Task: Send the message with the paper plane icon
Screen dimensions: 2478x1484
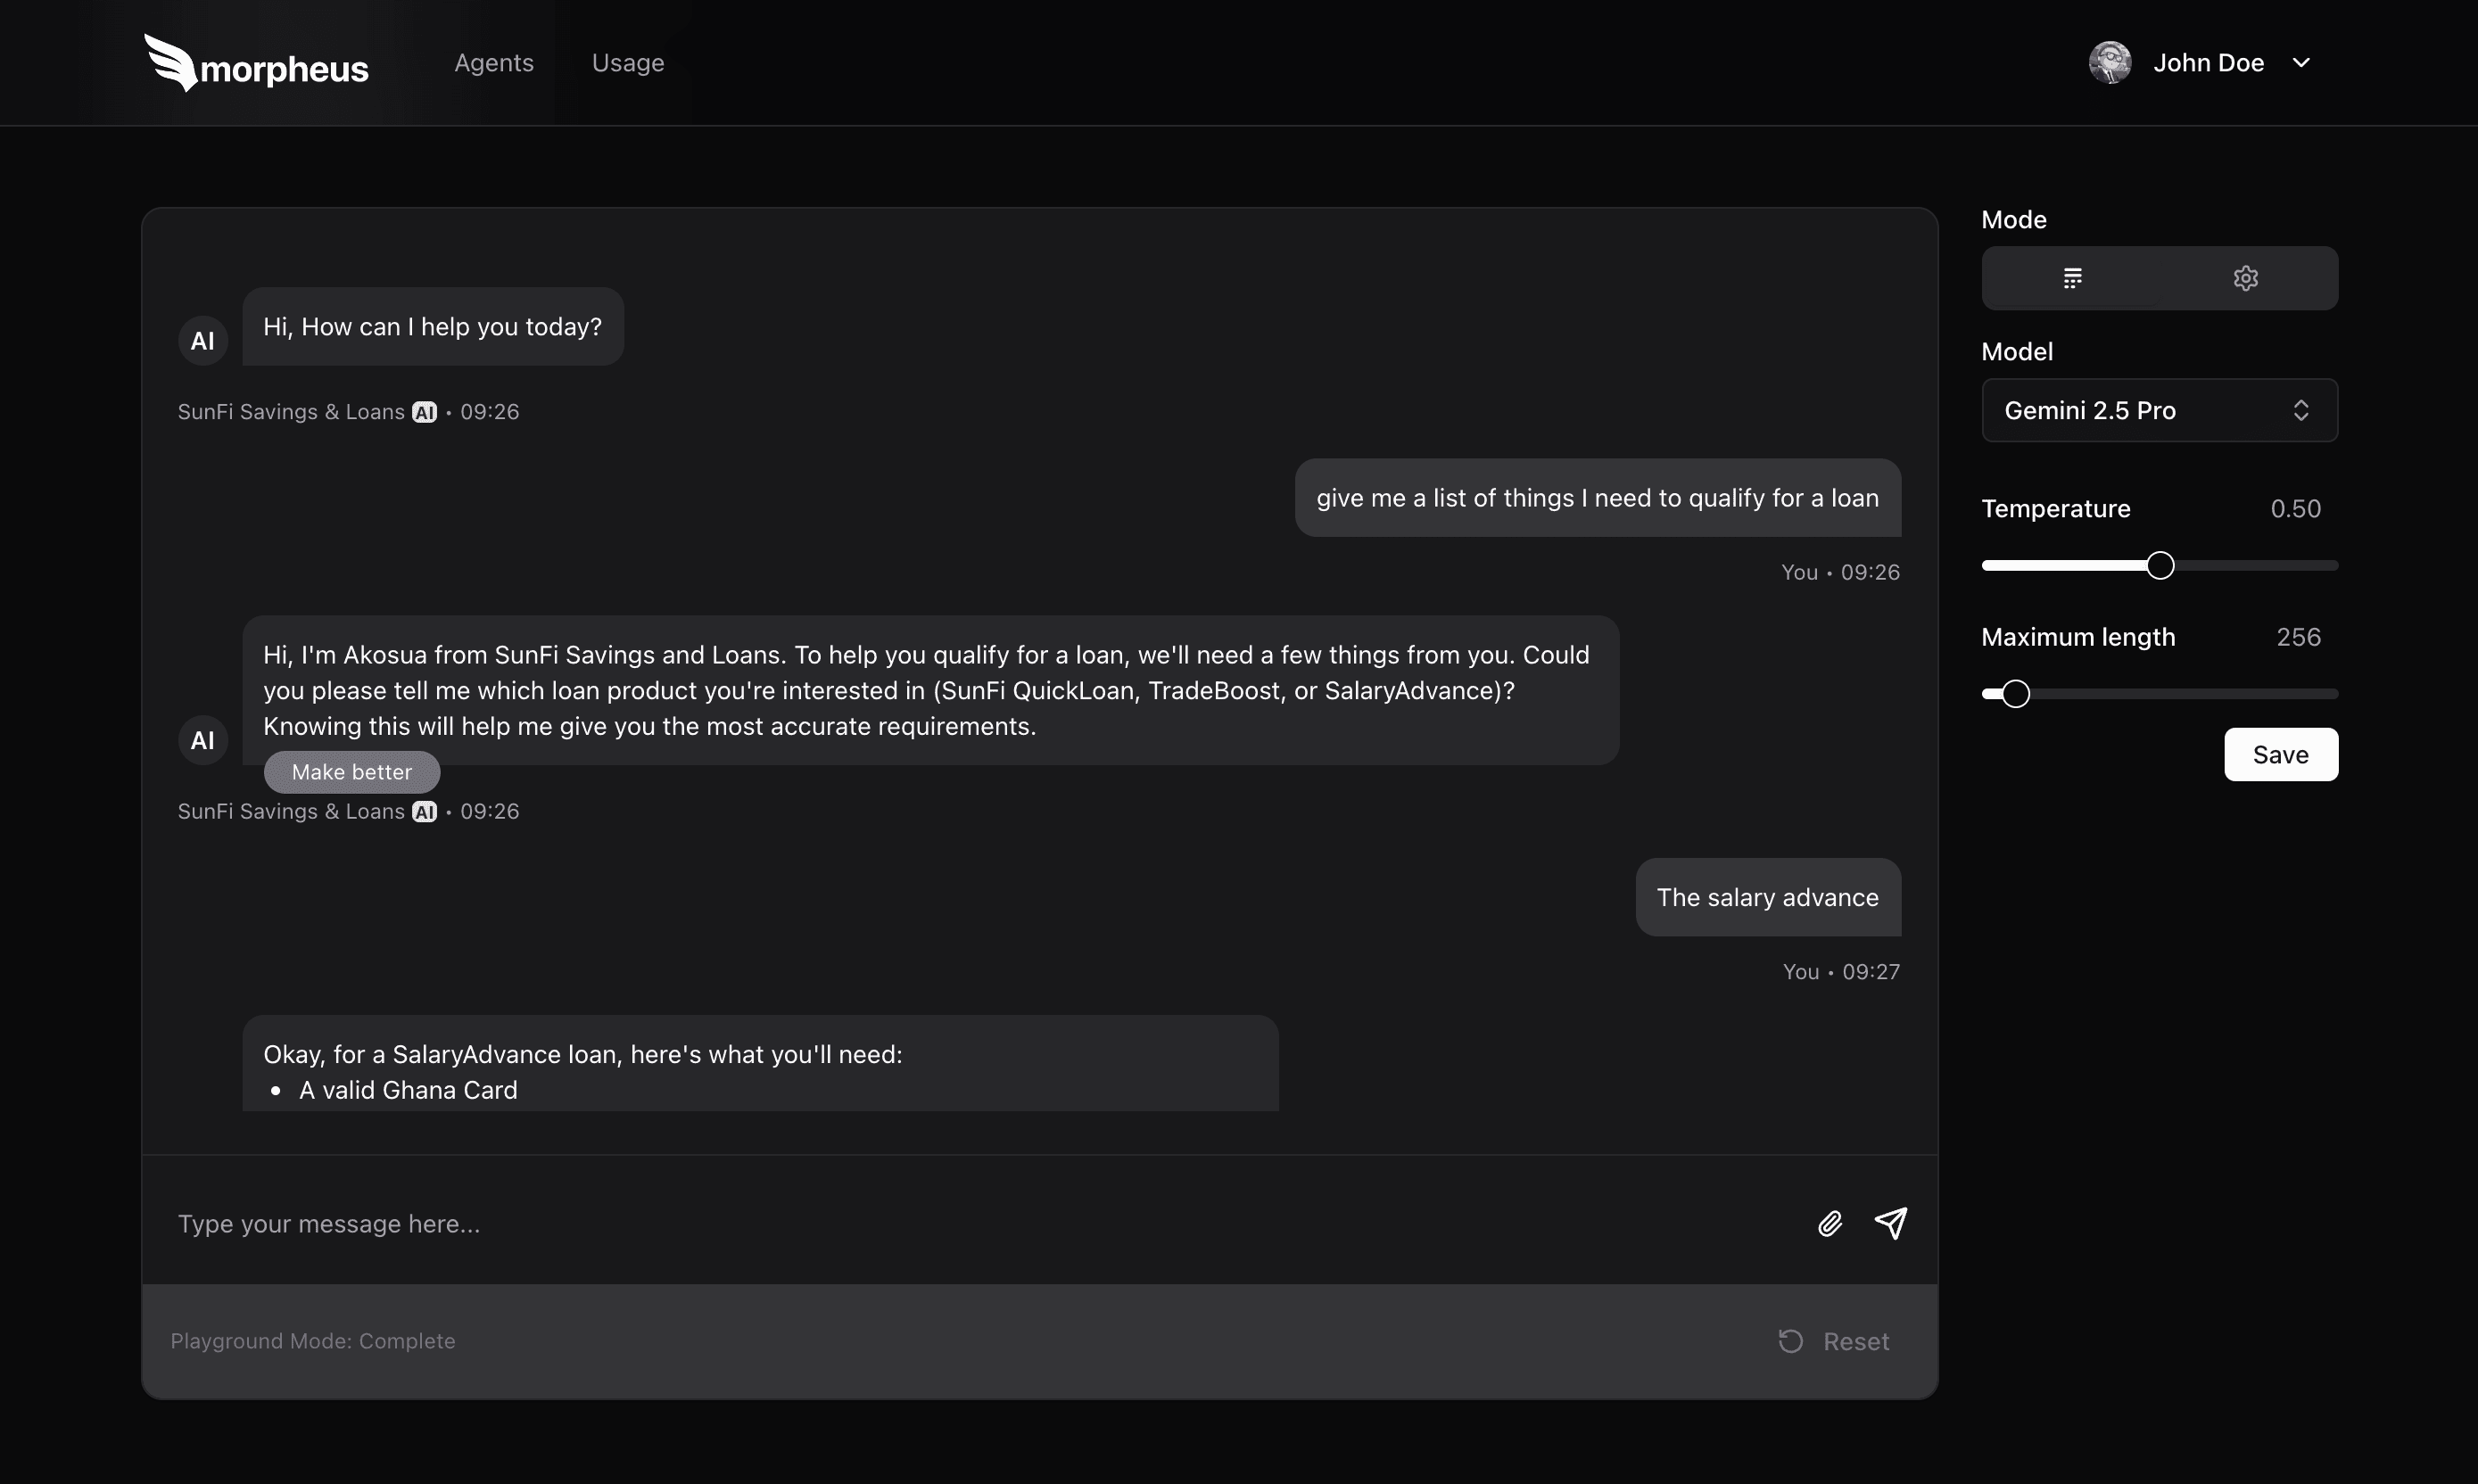Action: [x=1891, y=1223]
